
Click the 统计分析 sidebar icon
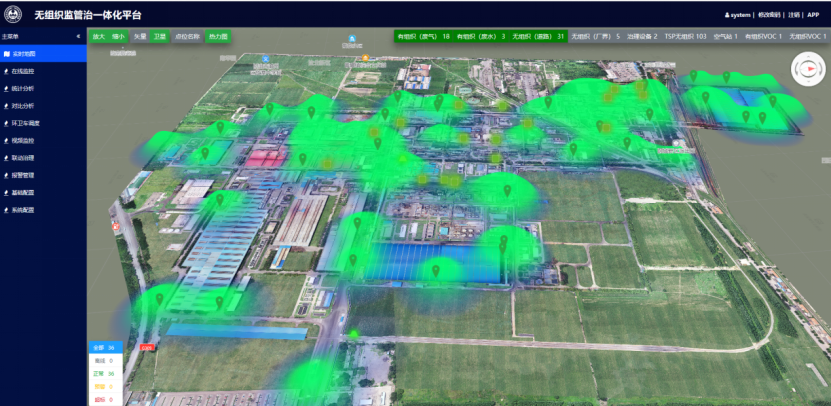(7, 89)
